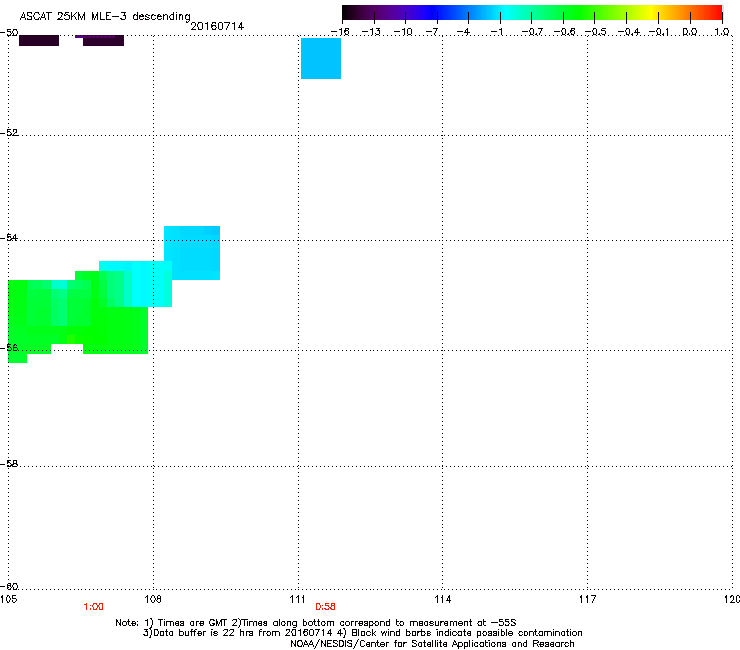The width and height of the screenshot is (740, 650).
Task: Click longitude axis label 111
Action: click(297, 599)
